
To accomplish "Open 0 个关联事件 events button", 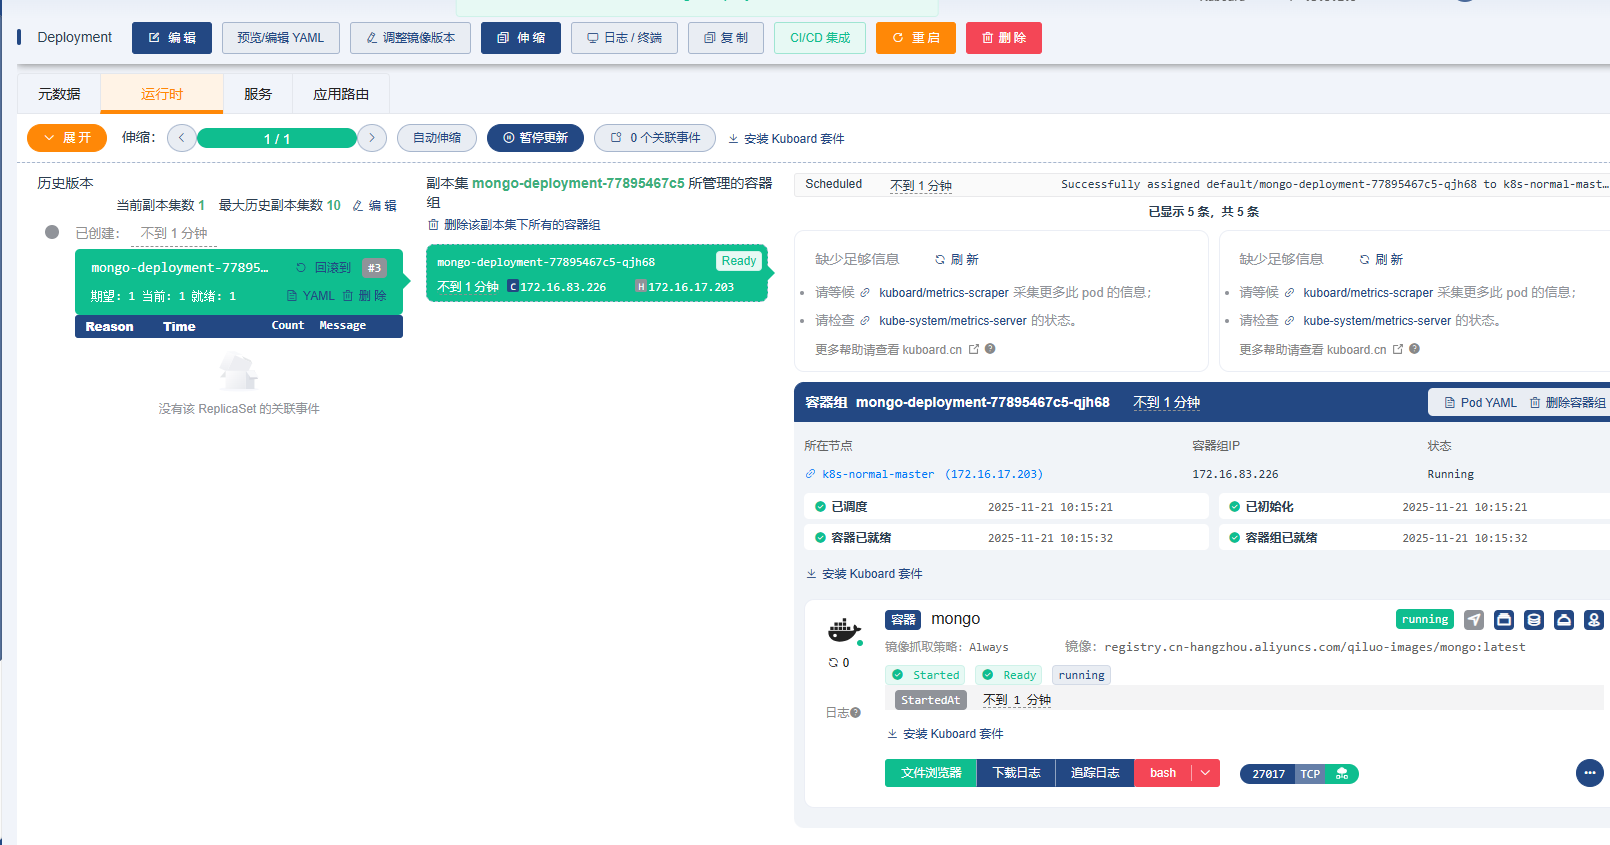I will tap(655, 138).
